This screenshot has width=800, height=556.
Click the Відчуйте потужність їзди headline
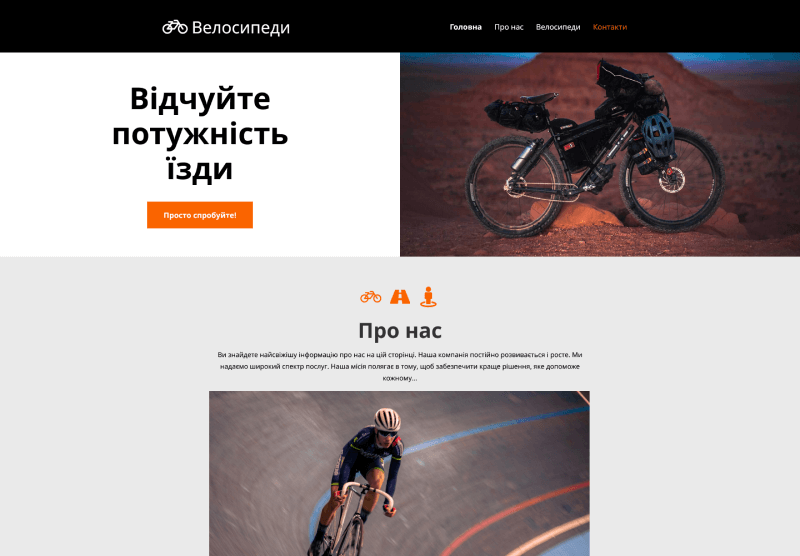coord(200,133)
